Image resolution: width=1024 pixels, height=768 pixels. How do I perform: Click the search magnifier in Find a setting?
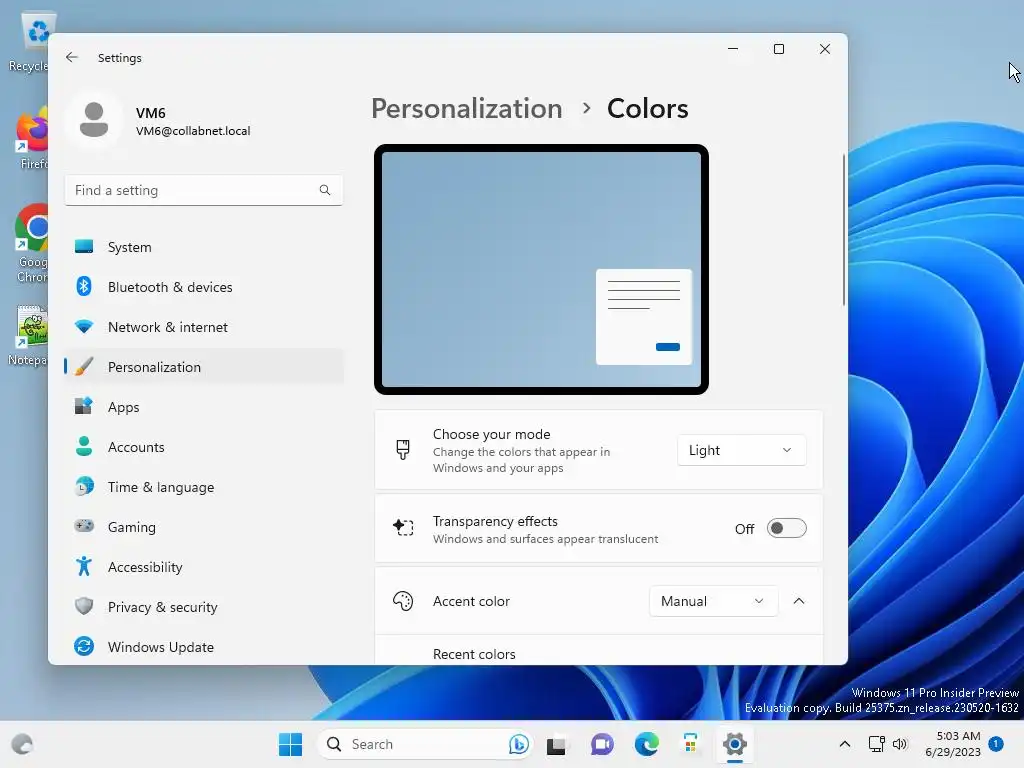pos(325,190)
